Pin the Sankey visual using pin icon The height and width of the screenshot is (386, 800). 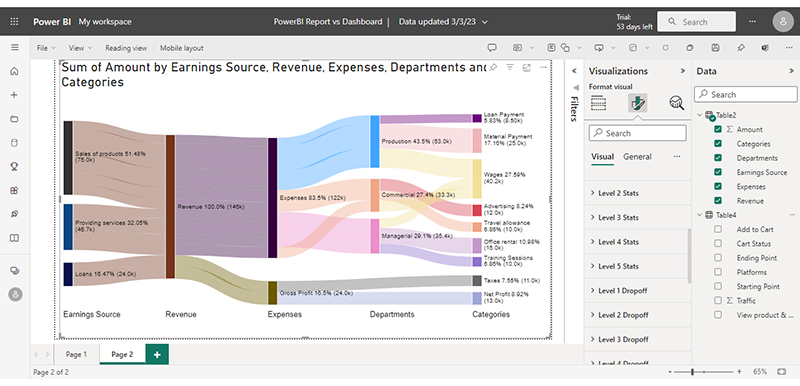pyautogui.click(x=493, y=67)
